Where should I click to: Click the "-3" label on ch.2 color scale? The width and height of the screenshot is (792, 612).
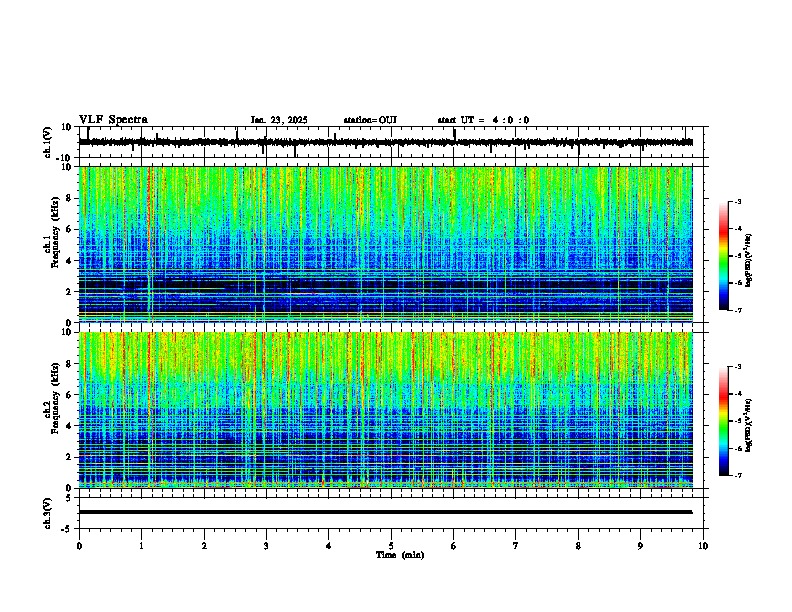(737, 367)
